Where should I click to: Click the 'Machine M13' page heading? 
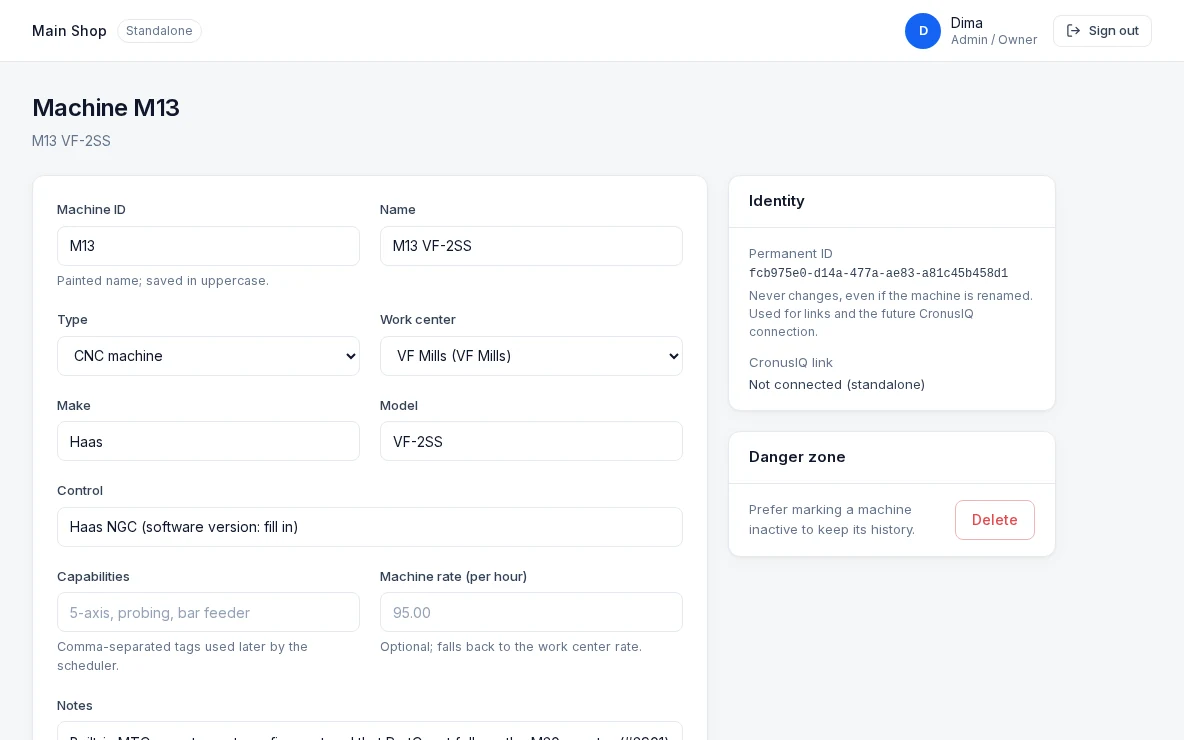click(106, 108)
